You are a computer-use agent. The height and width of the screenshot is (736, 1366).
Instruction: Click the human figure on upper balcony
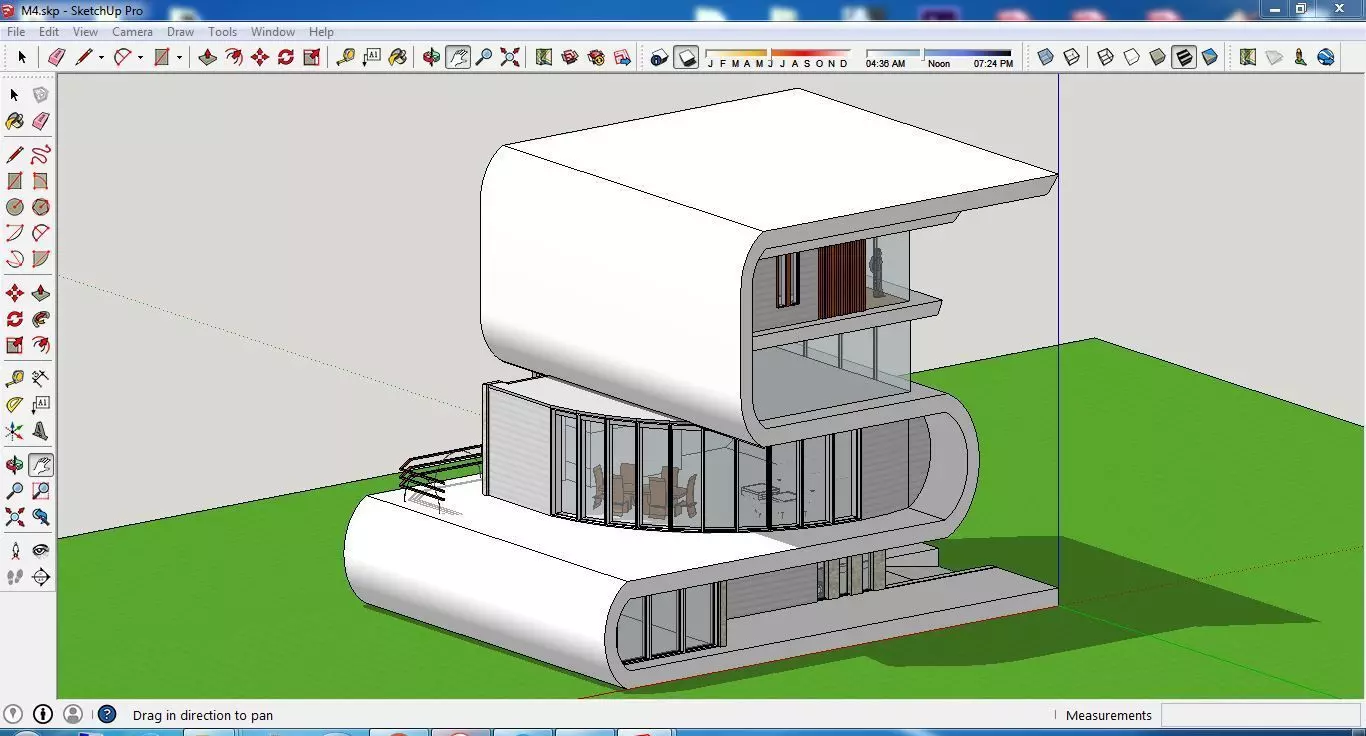(877, 273)
